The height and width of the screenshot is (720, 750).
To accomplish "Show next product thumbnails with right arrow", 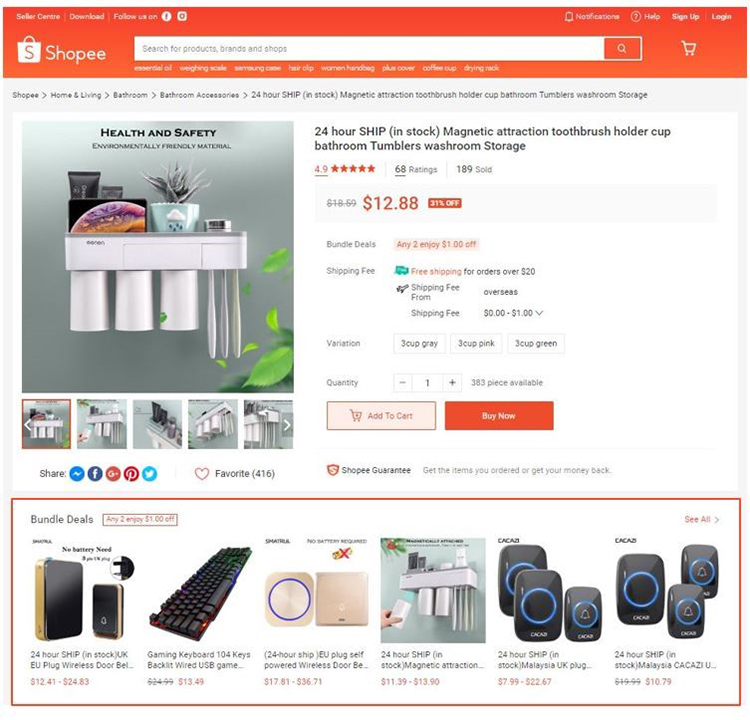I will 287,425.
